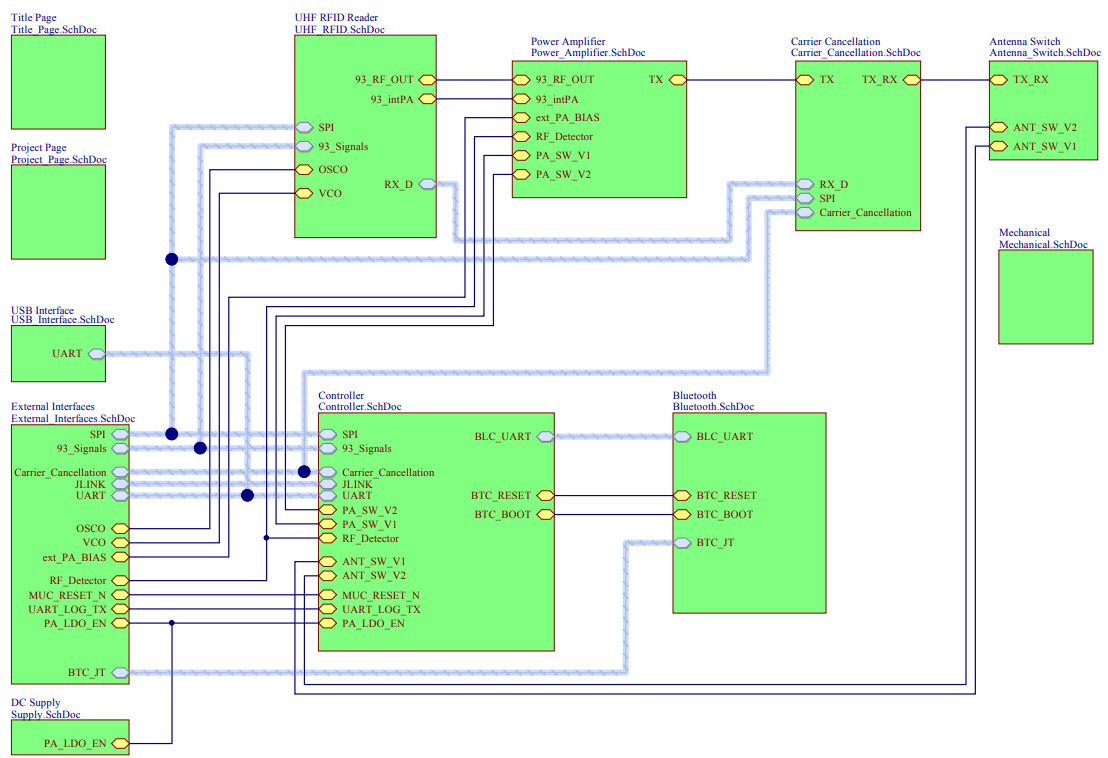
Task: Click the Supply.SchDoc file name
Action: [45, 715]
